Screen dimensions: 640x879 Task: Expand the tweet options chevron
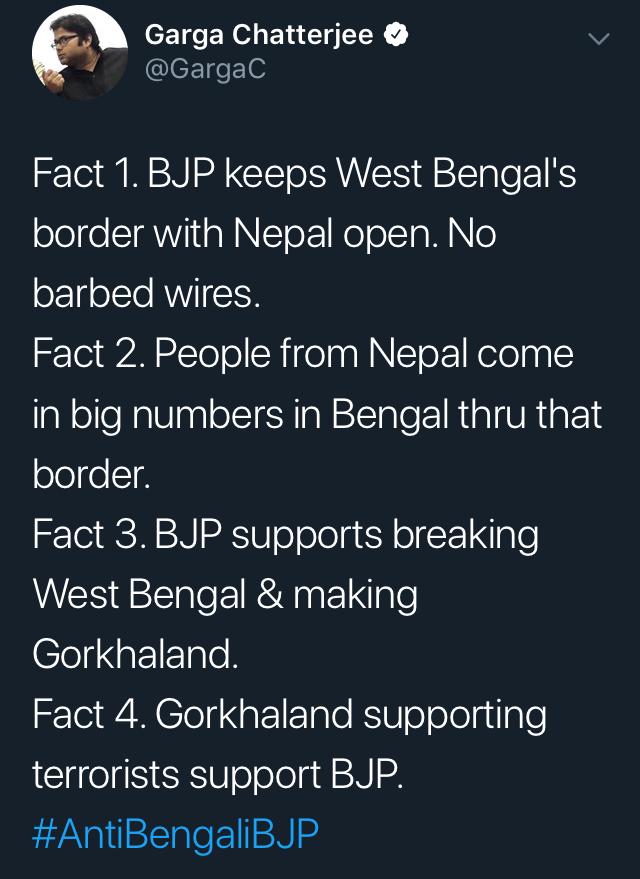click(599, 39)
